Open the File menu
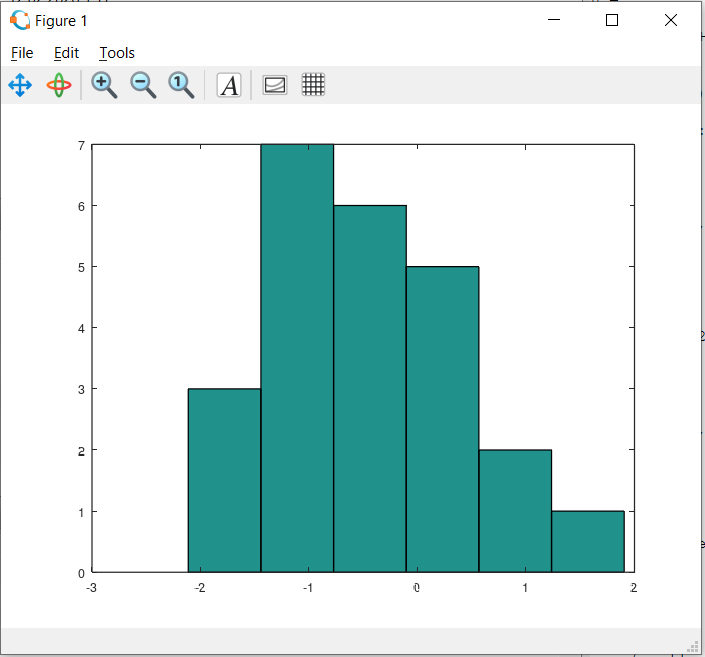The image size is (705, 657). [22, 53]
